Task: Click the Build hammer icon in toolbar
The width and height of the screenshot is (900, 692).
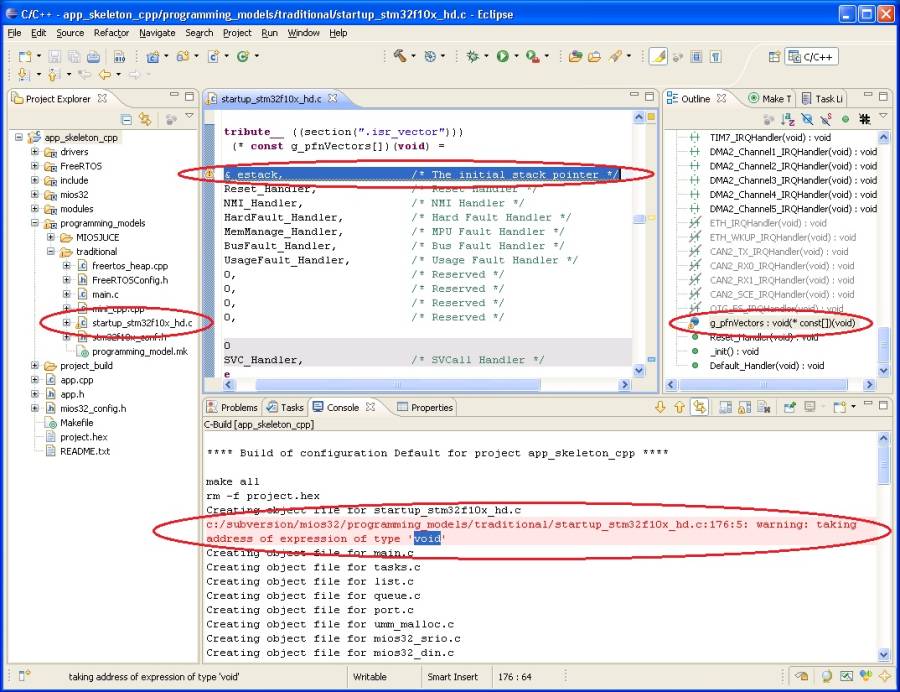Action: 400,57
